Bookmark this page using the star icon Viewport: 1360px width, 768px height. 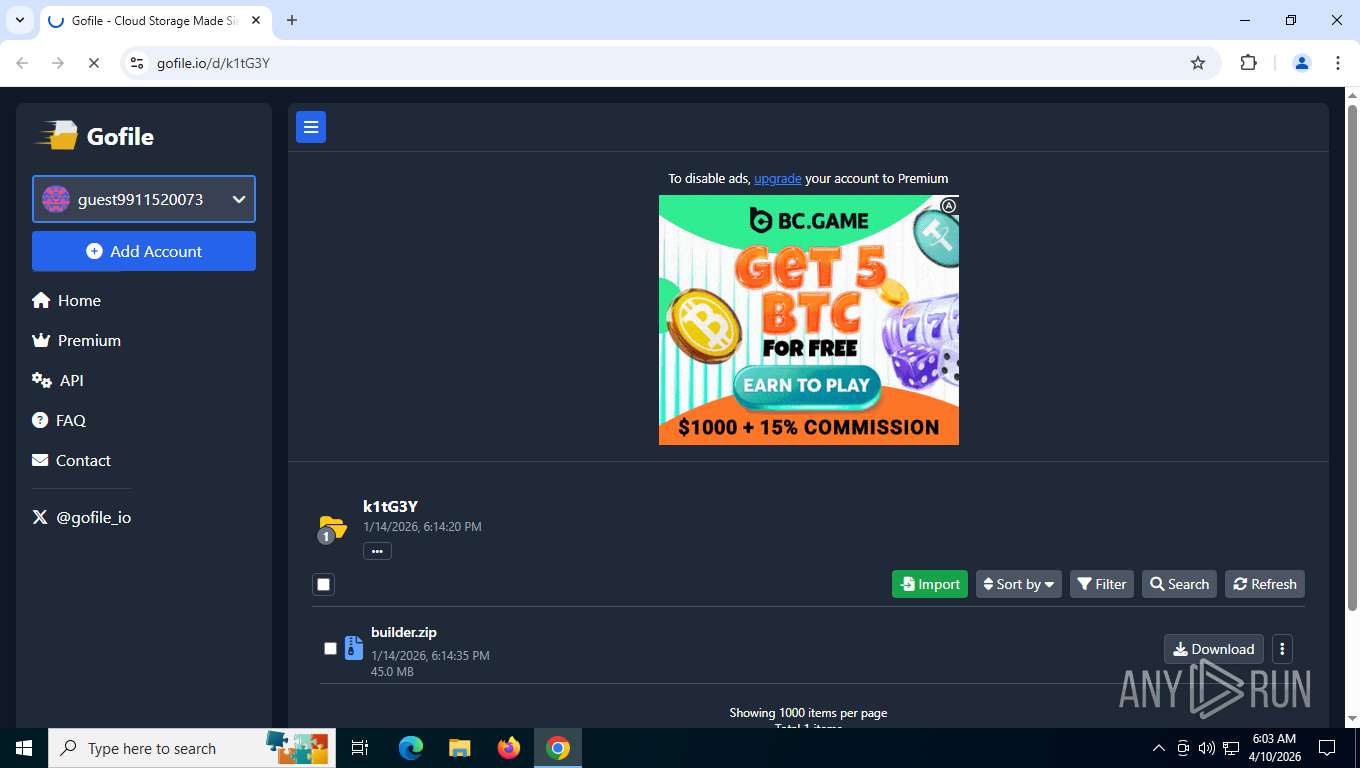point(1198,63)
